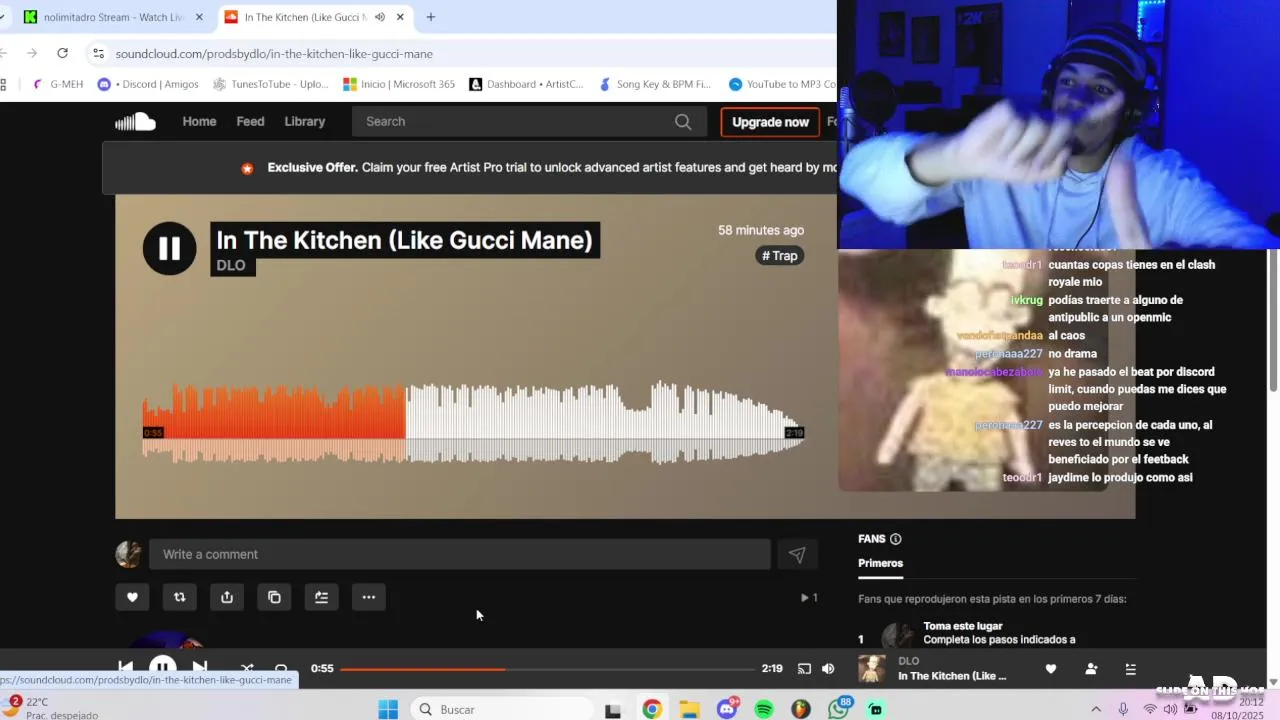This screenshot has width=1280, height=720.
Task: Click the FANS info icon
Action: pyautogui.click(x=895, y=539)
